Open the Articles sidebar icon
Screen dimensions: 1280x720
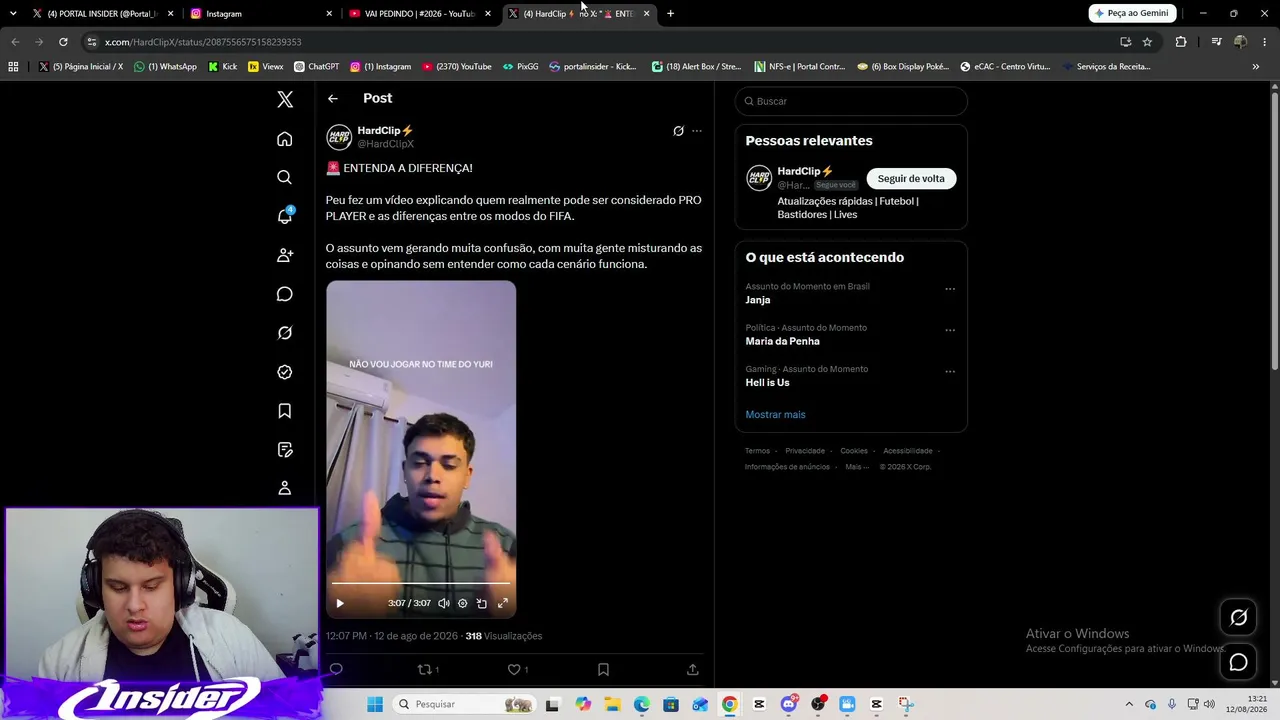coord(285,450)
